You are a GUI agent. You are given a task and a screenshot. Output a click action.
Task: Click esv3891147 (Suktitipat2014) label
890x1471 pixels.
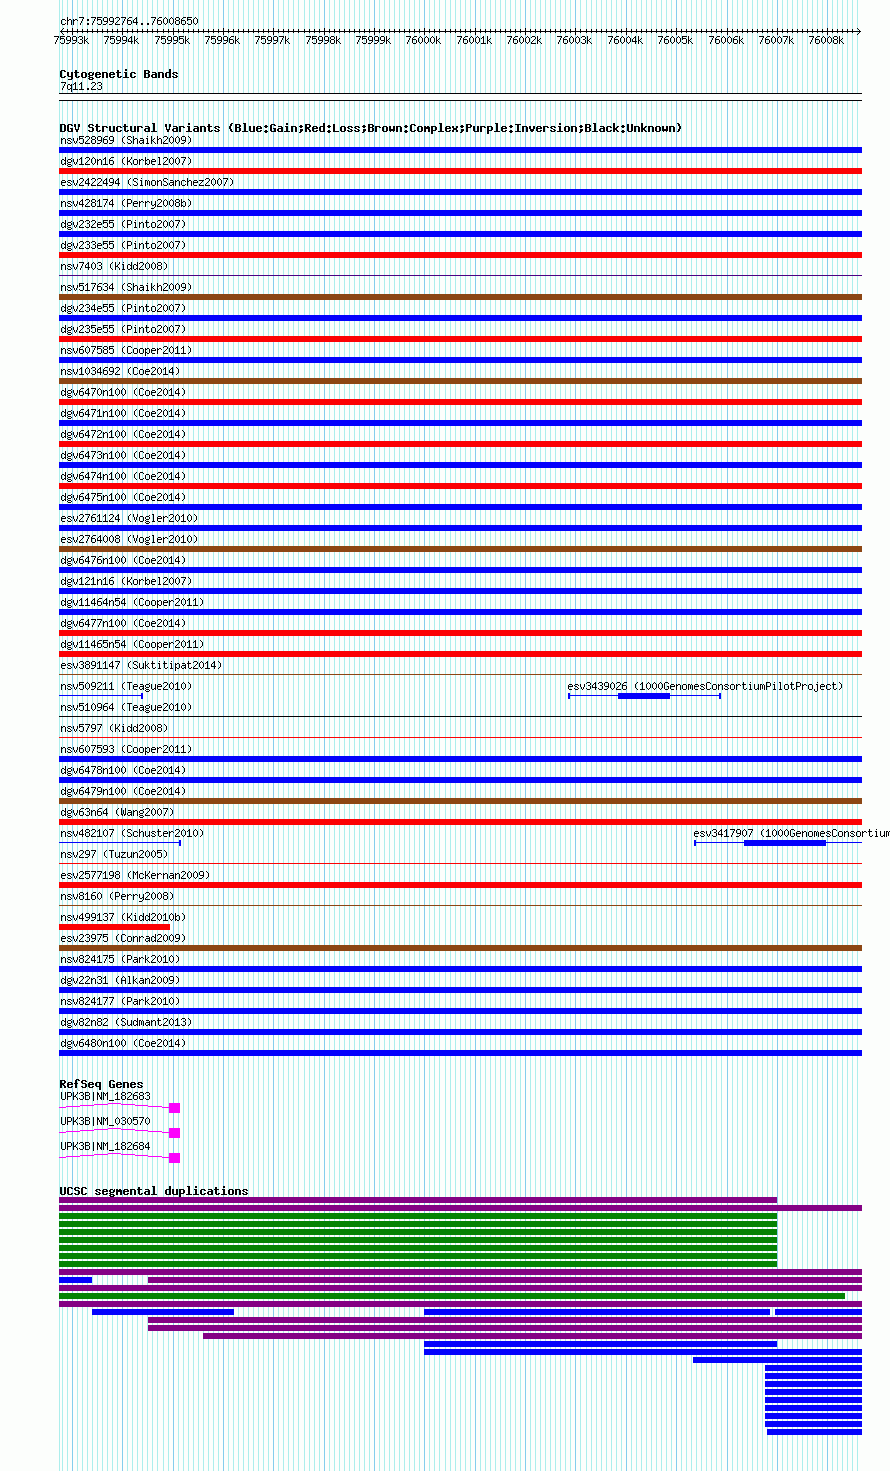[x=141, y=665]
